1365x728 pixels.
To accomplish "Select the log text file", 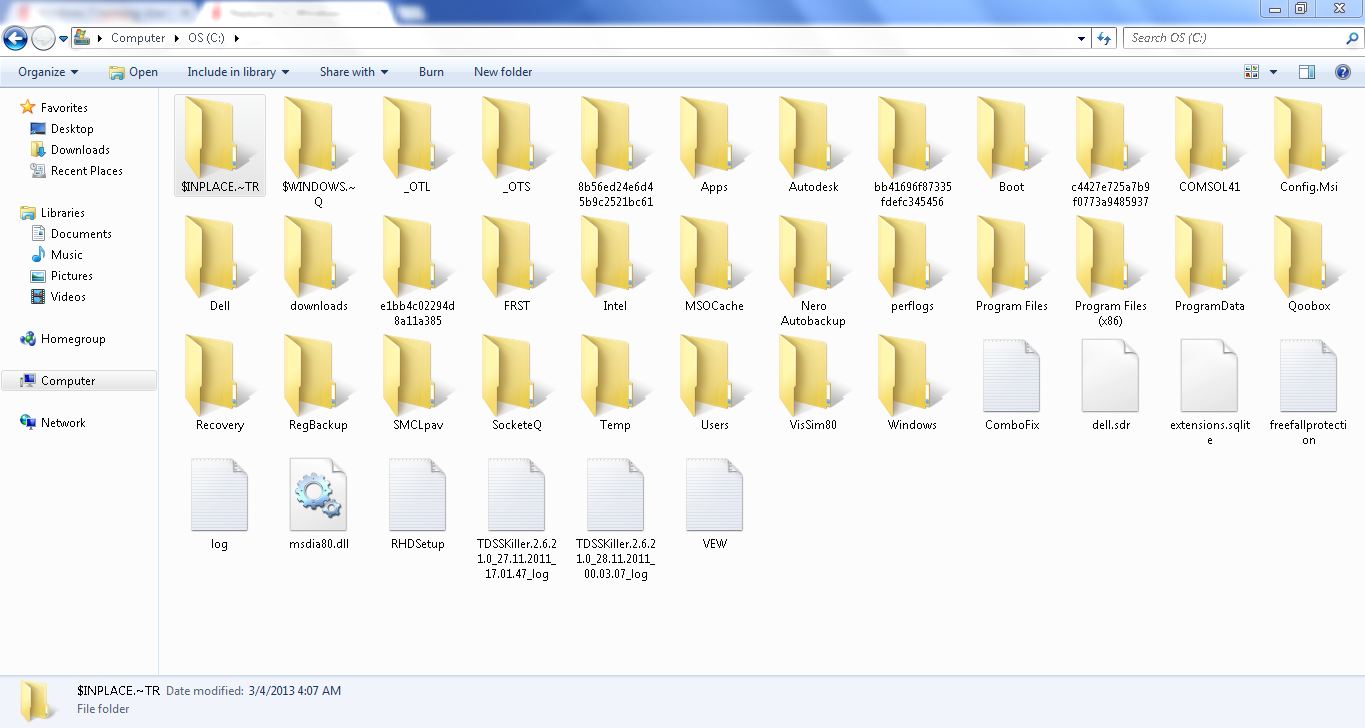I will pyautogui.click(x=219, y=505).
